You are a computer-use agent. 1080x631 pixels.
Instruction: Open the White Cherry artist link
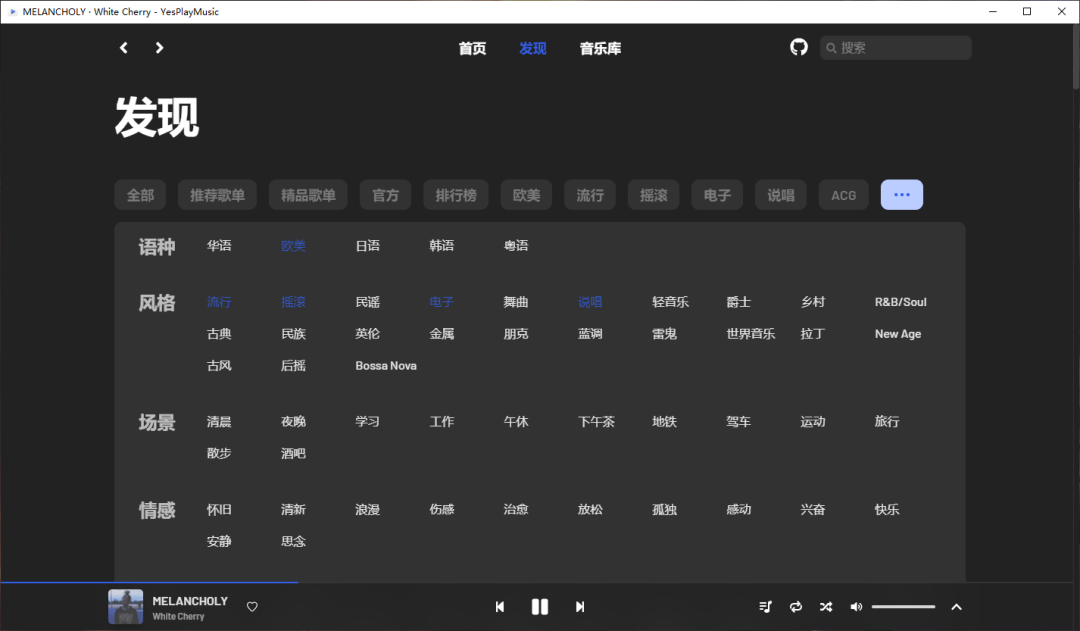coord(178,617)
